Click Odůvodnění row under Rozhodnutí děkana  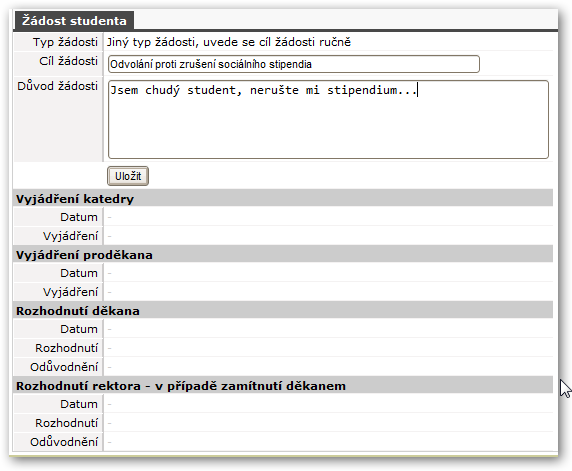click(x=283, y=367)
